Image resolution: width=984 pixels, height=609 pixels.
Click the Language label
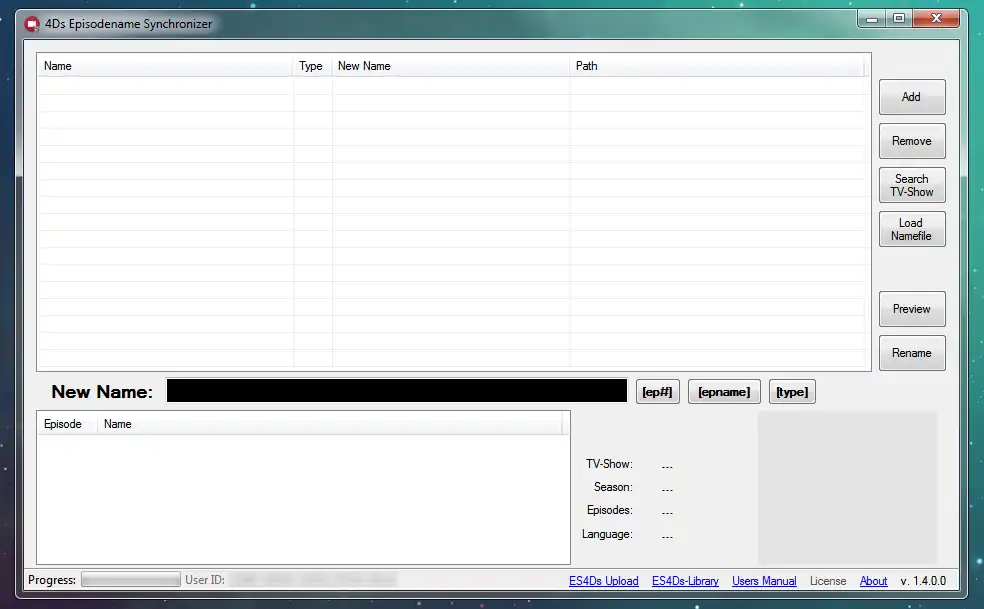(x=607, y=534)
